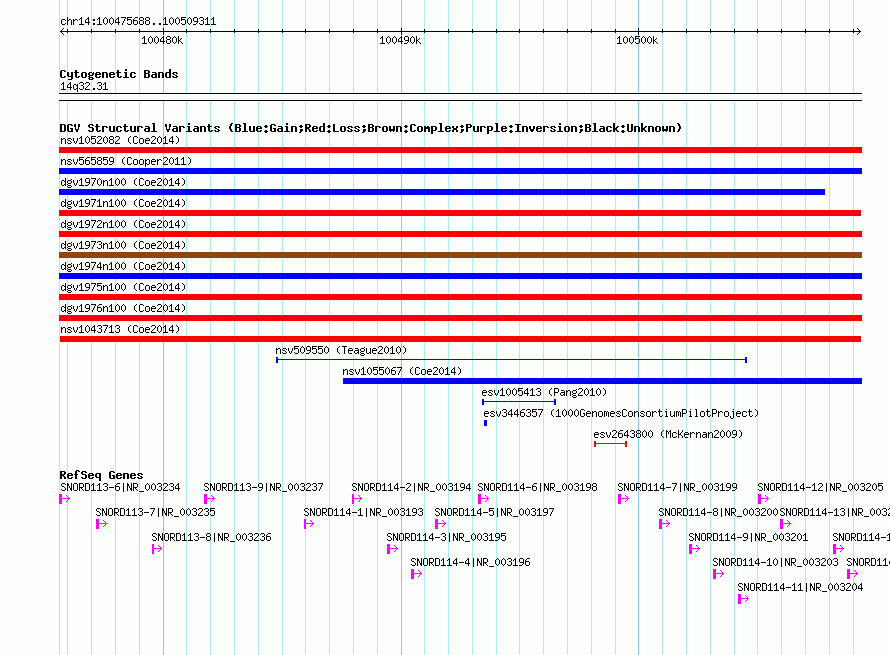Open the SNORD114-11|NR_003204 gene label
890x655 pixels.
[800, 587]
